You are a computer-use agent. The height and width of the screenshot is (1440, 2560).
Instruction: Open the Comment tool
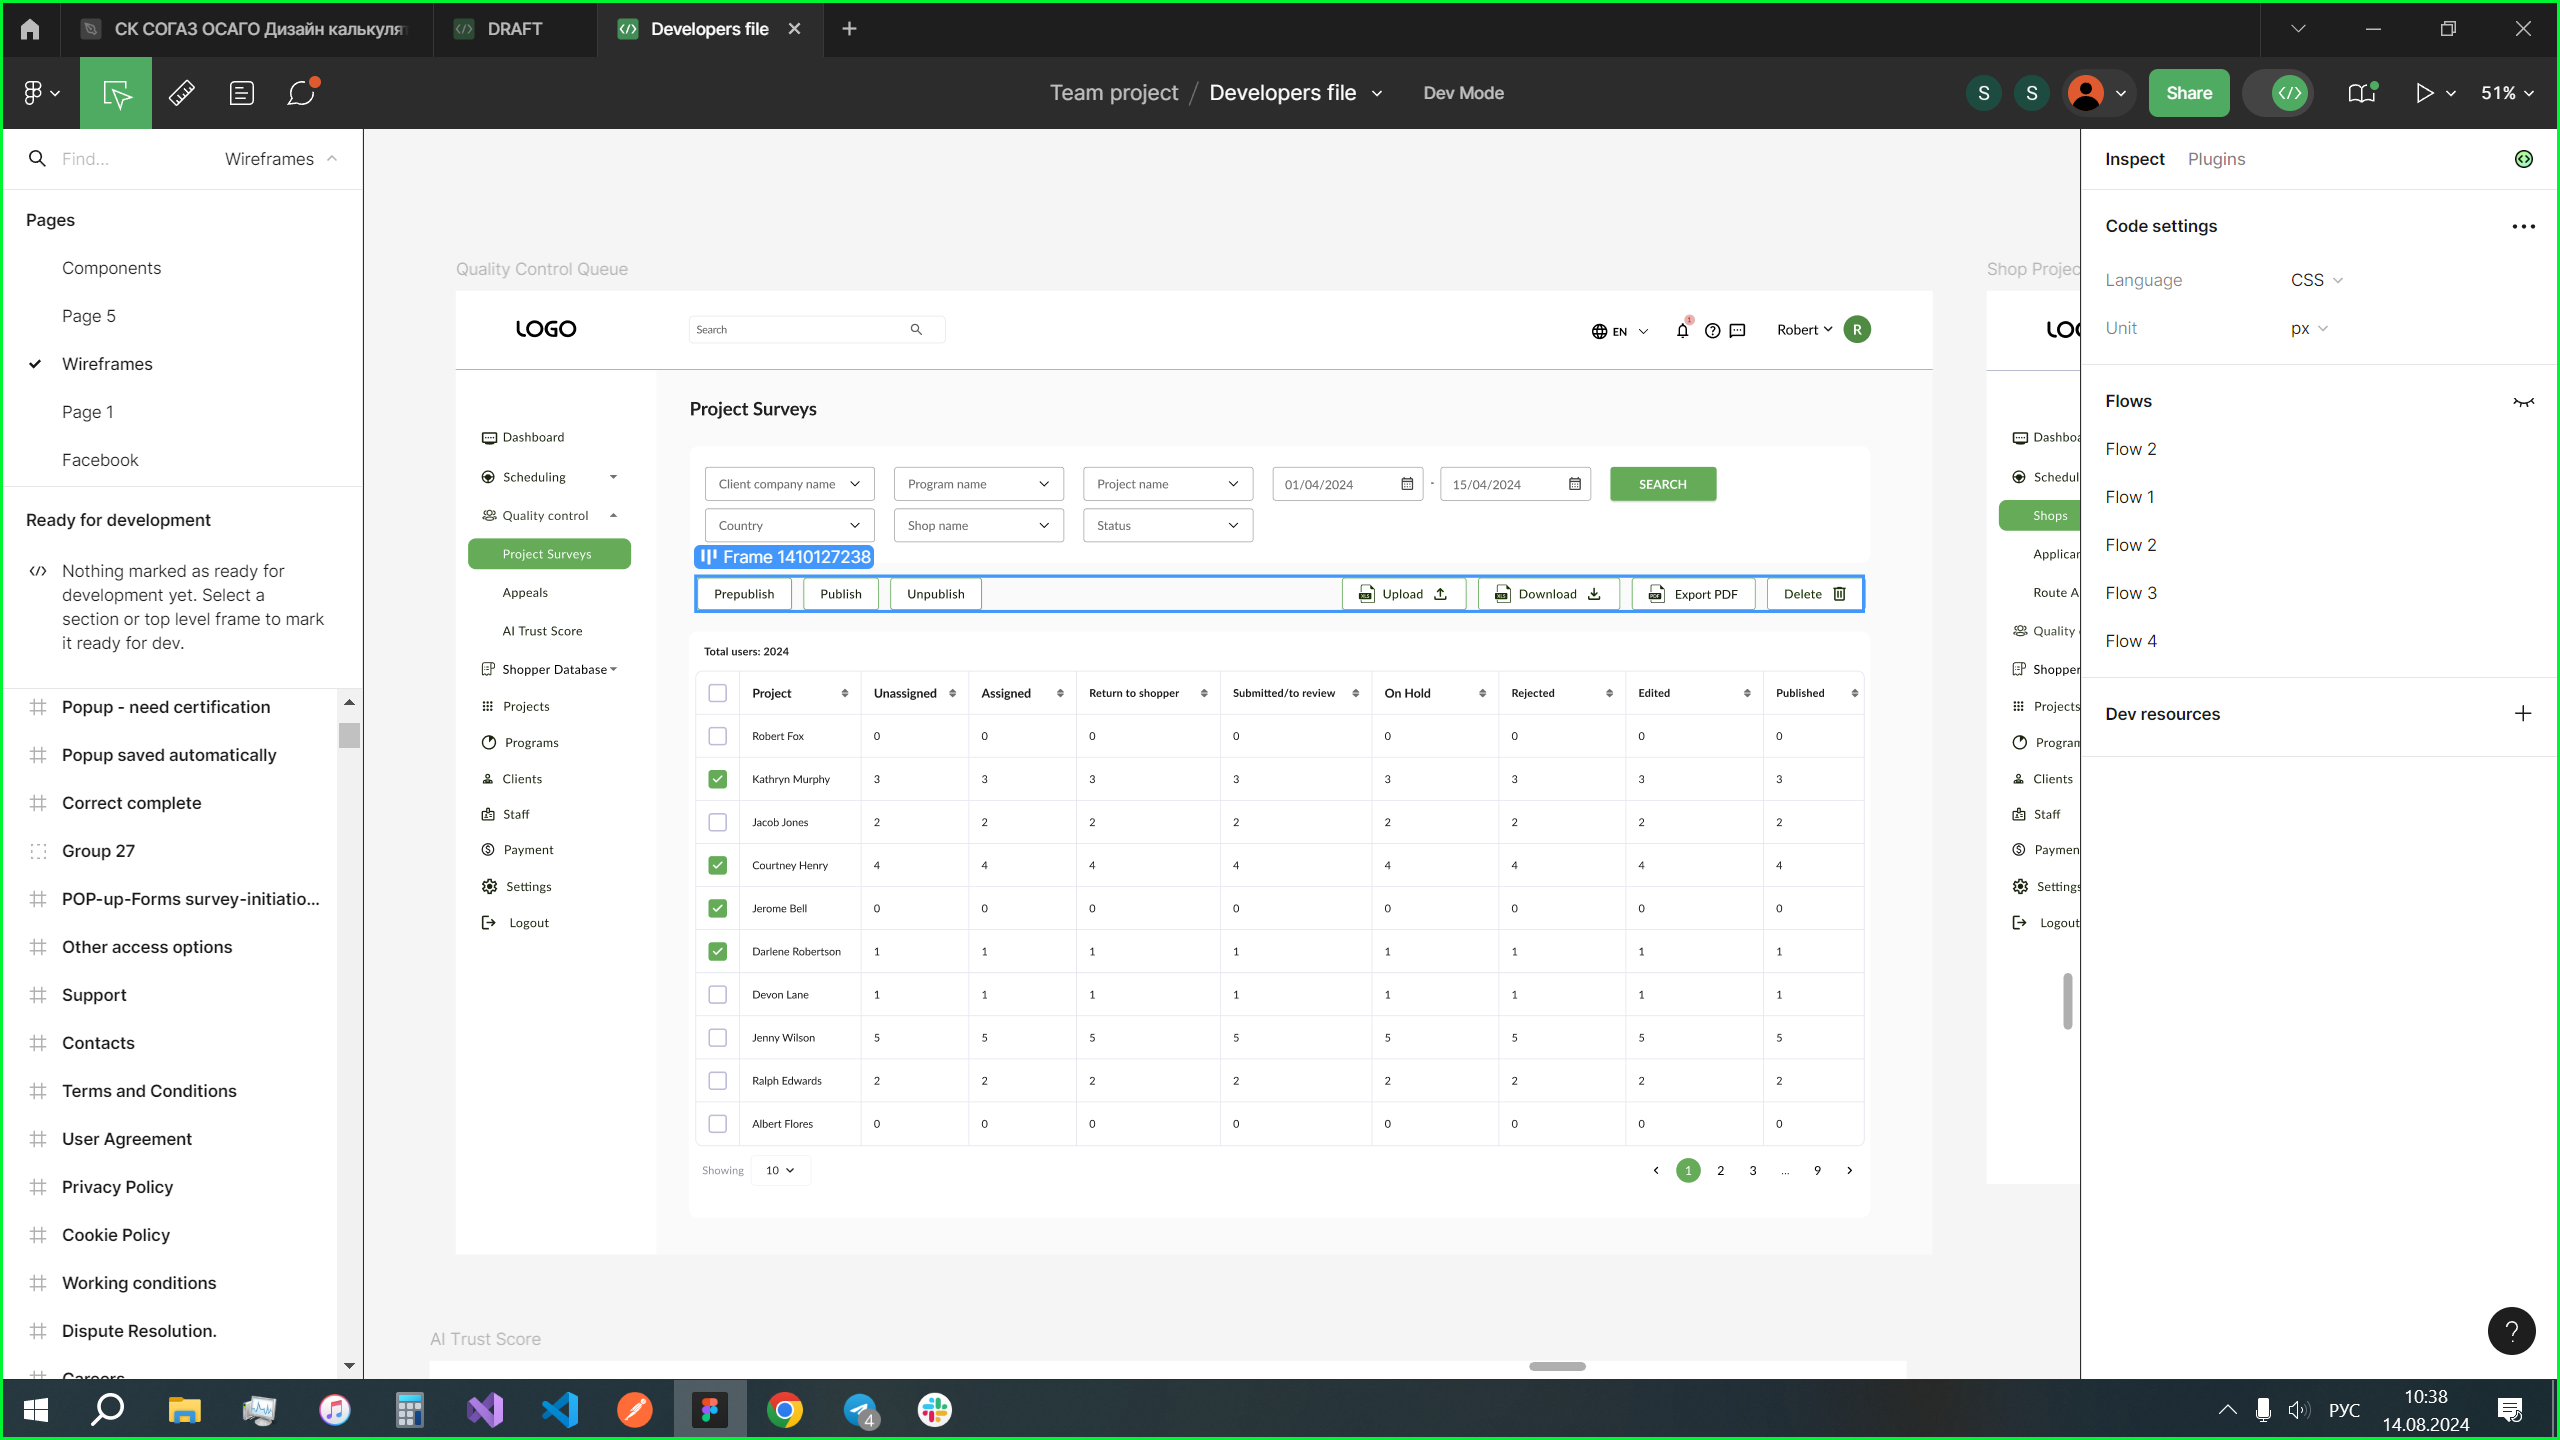pos(301,93)
